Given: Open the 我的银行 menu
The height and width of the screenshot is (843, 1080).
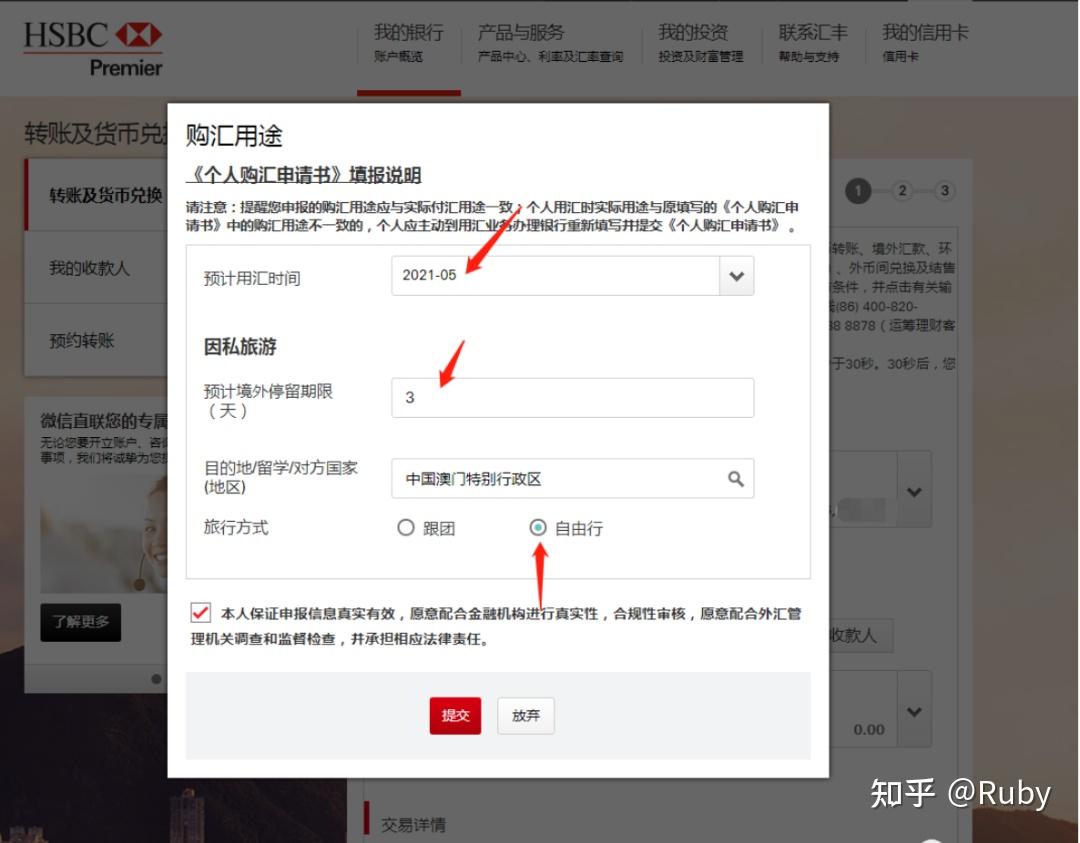Looking at the screenshot, I should 408,33.
